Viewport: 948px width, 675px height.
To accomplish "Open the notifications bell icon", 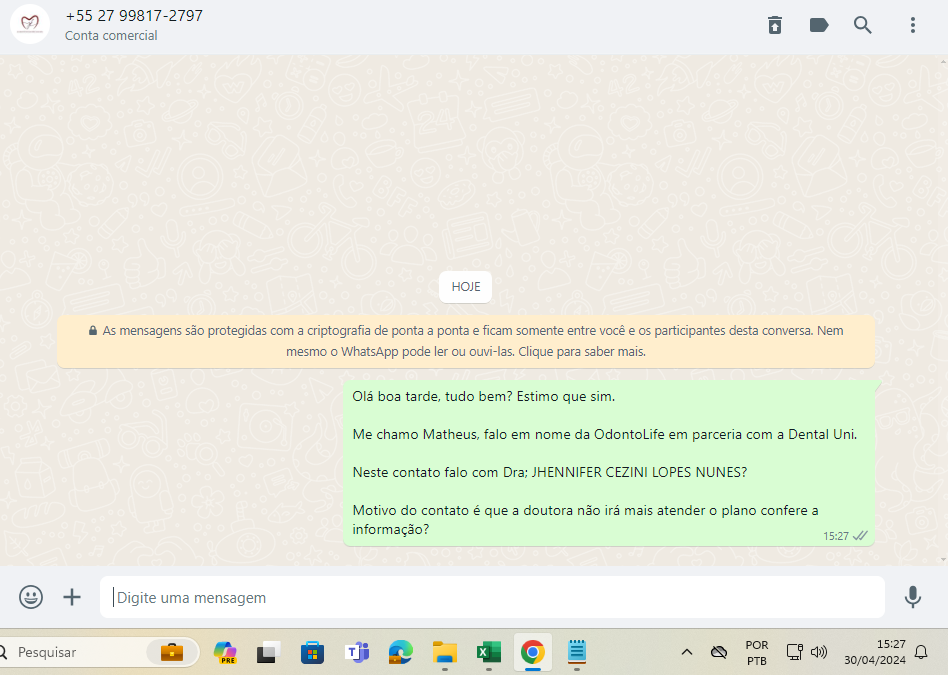I will tap(921, 652).
